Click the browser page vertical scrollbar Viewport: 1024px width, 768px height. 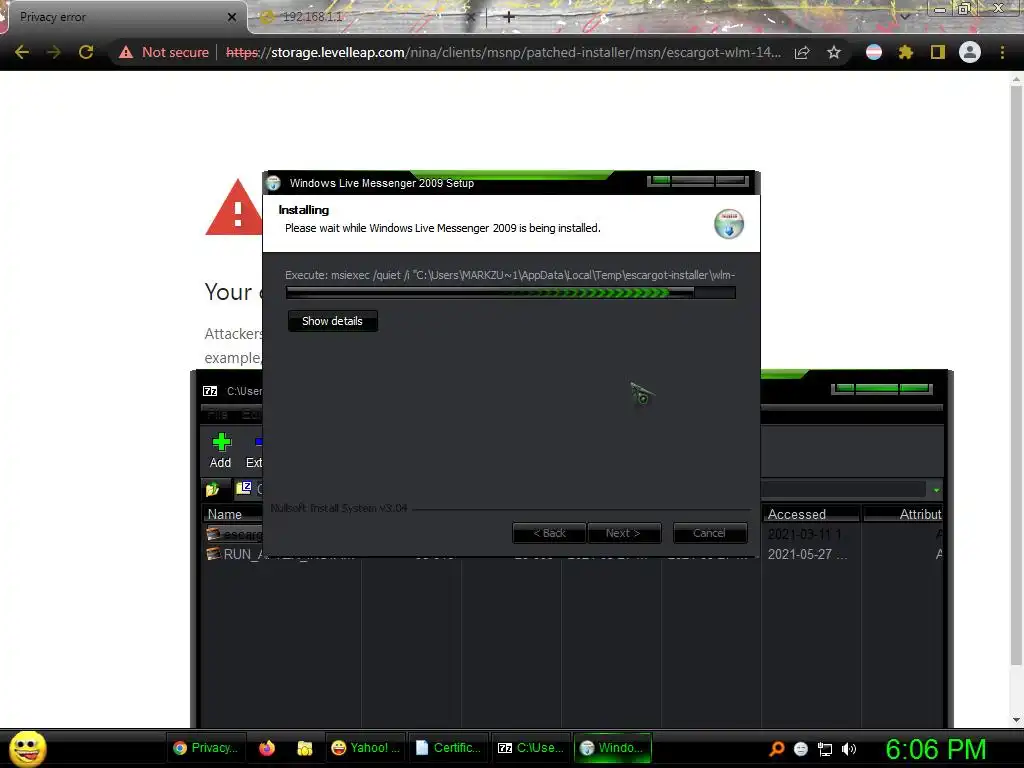click(1016, 376)
